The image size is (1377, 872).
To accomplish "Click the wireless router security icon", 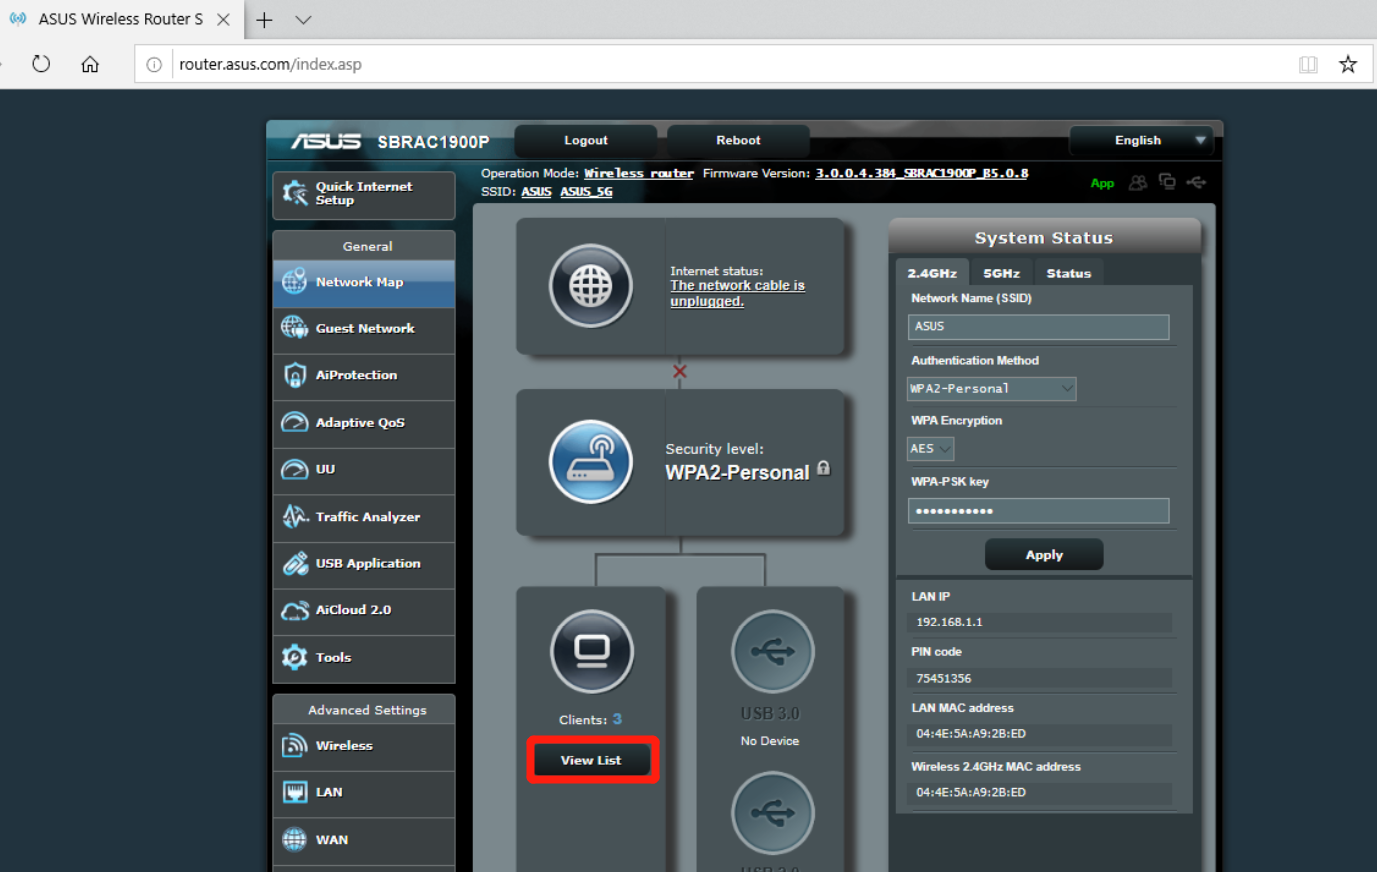I will [591, 462].
